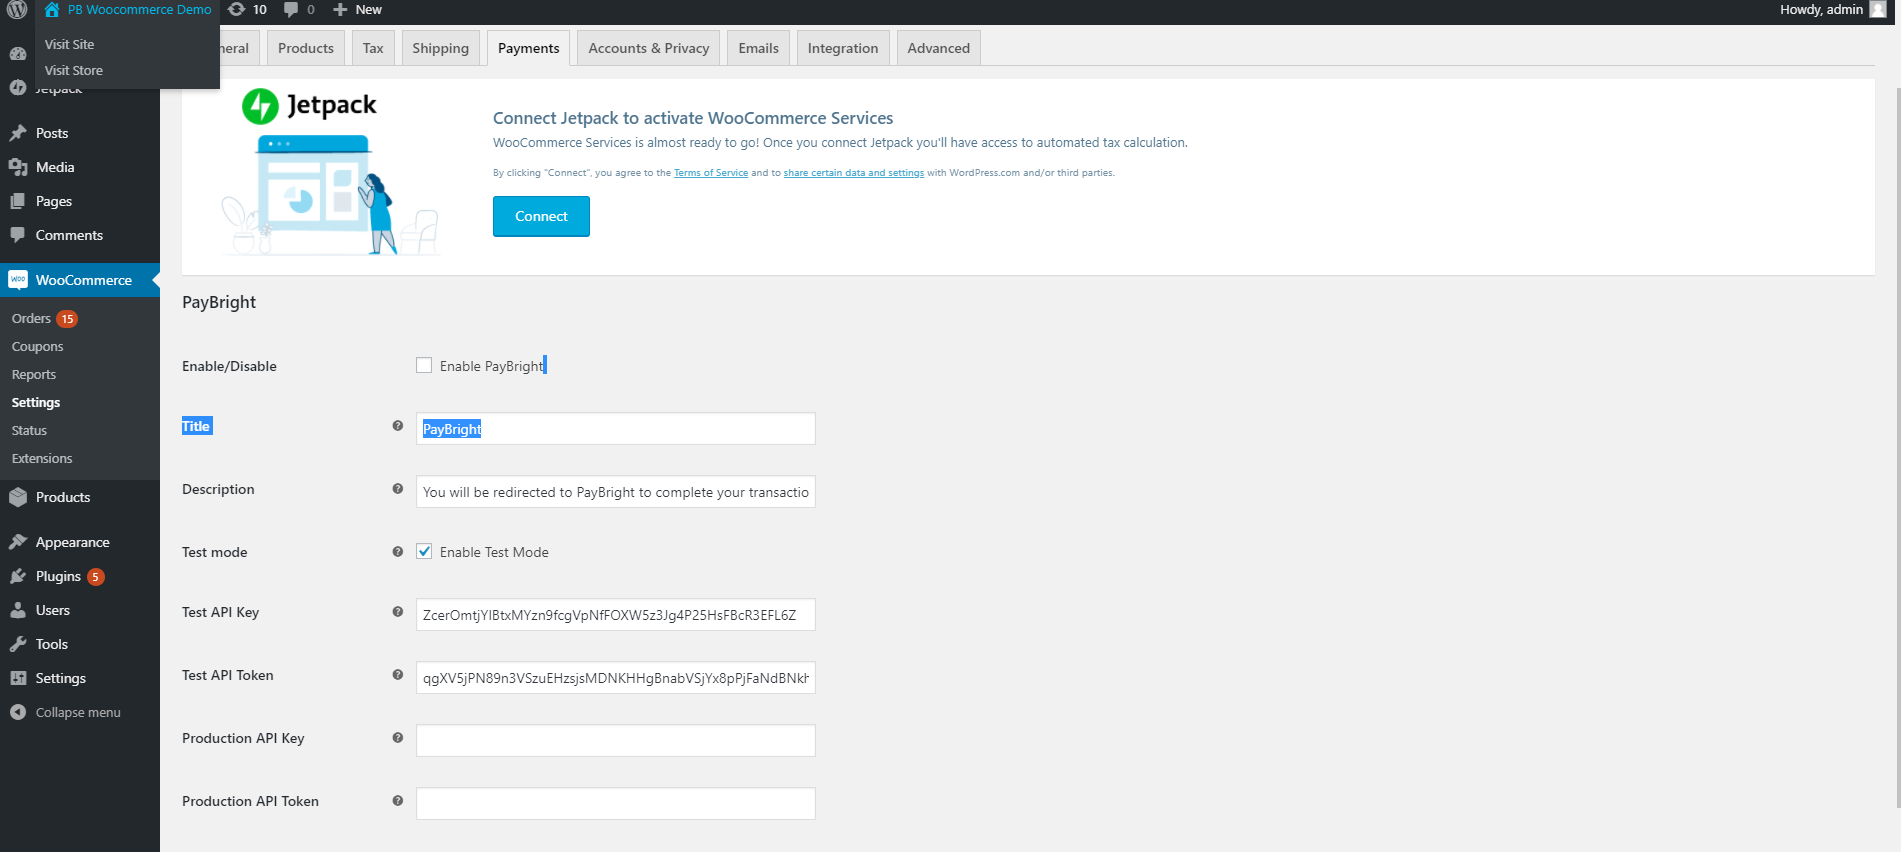The image size is (1901, 852).
Task: Click the Products box icon in sidebar
Action: (x=18, y=497)
